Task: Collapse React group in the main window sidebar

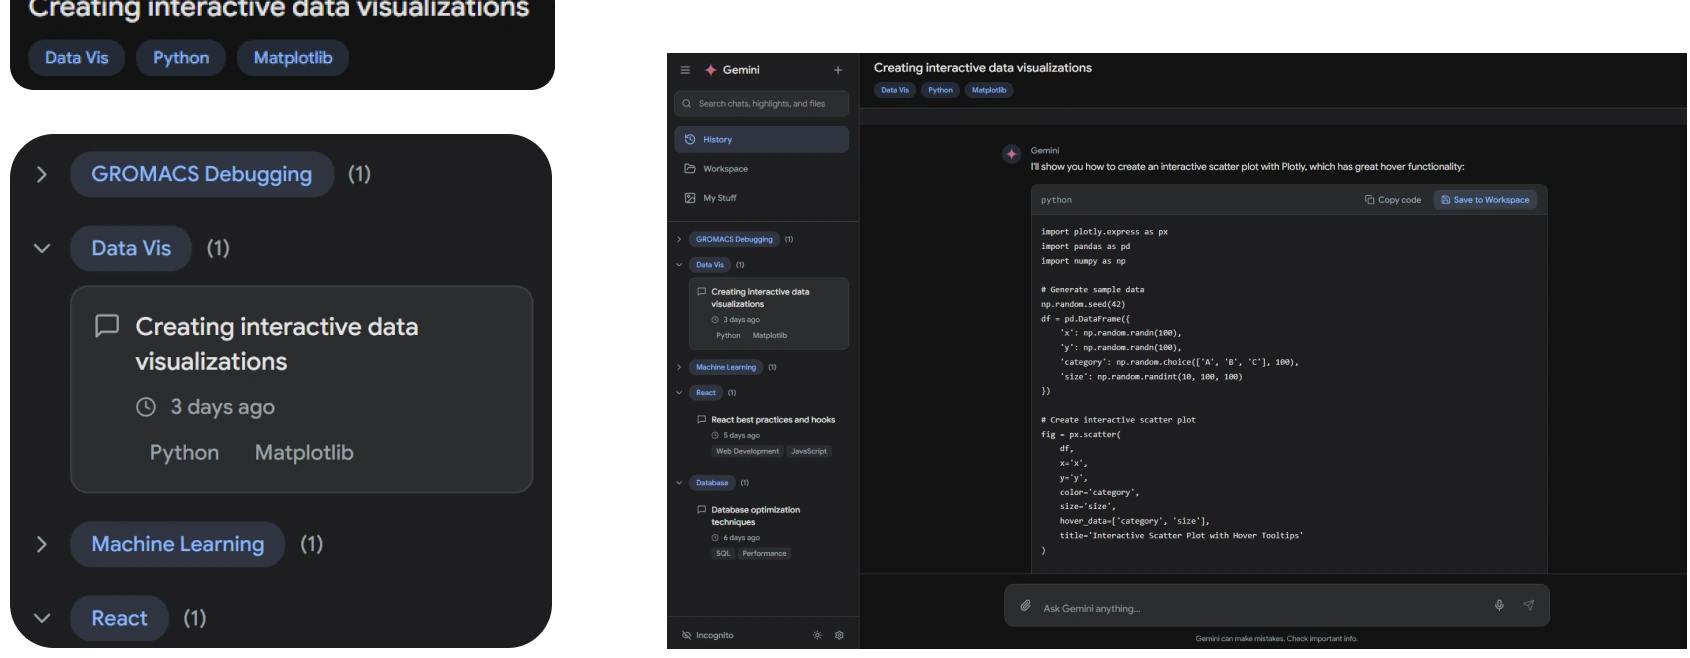Action: 679,393
